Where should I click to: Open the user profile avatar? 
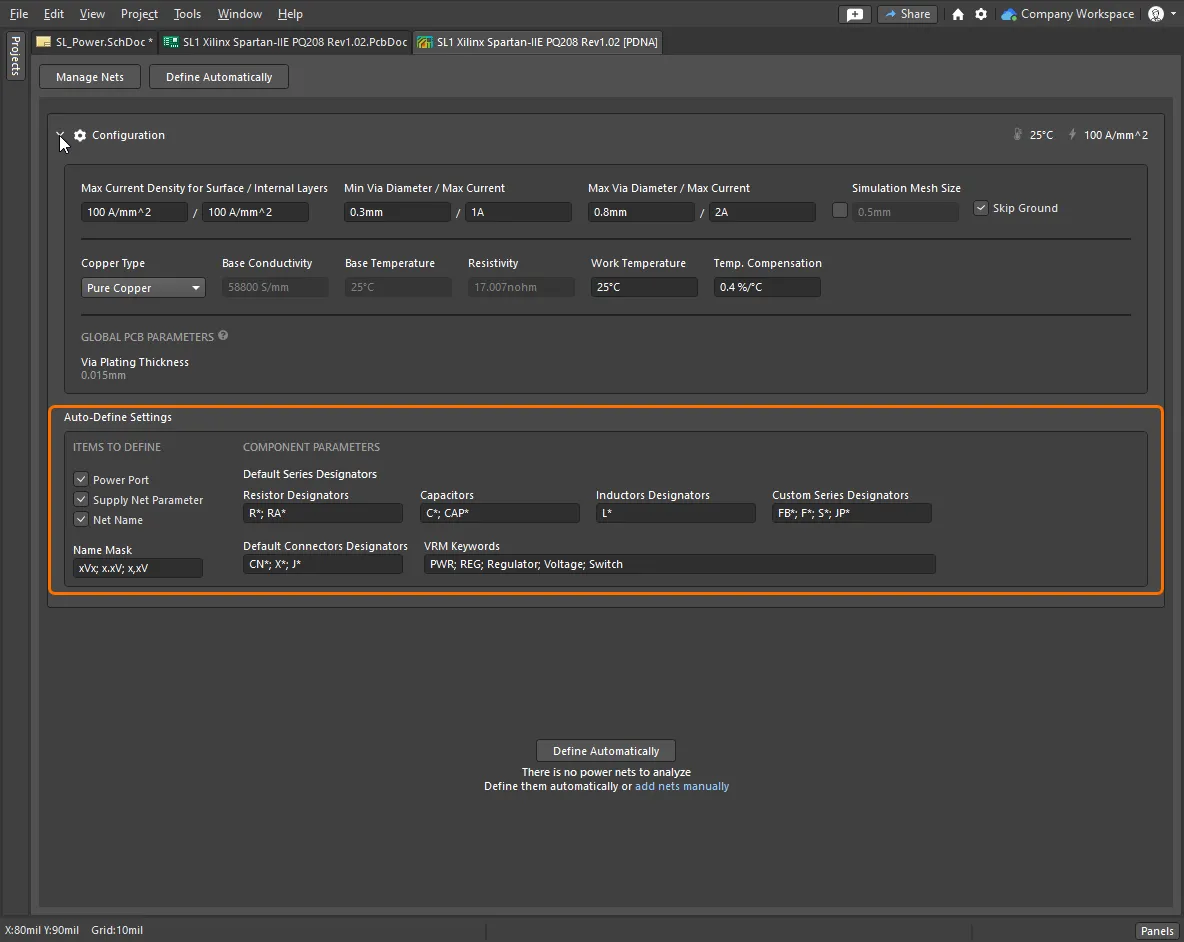pos(1156,14)
